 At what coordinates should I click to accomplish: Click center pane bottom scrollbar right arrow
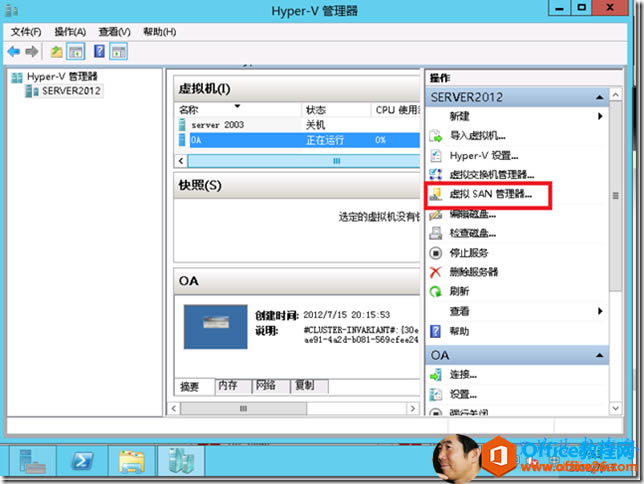[412, 408]
